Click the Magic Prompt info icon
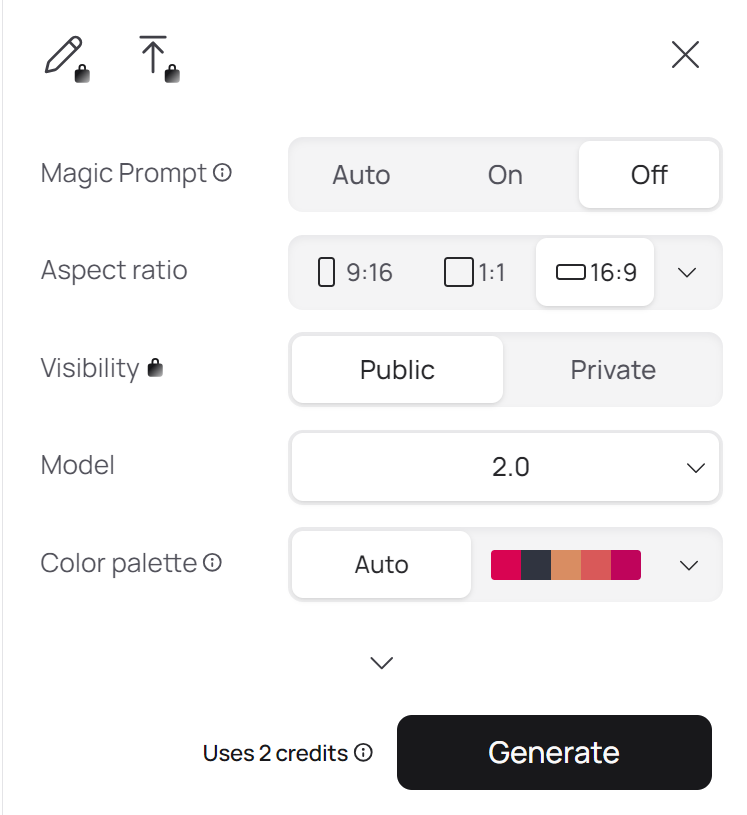 223,173
